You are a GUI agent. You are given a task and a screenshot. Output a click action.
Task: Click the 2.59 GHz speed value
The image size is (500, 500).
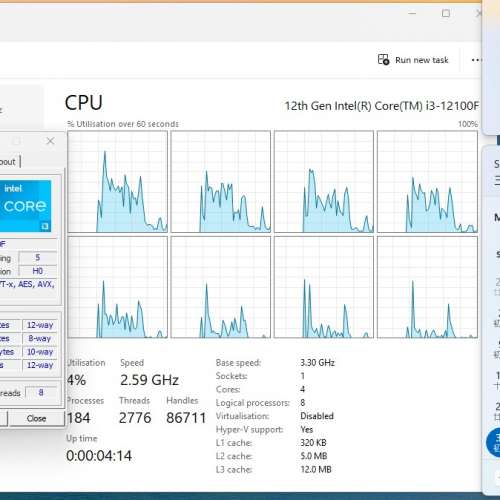149,380
